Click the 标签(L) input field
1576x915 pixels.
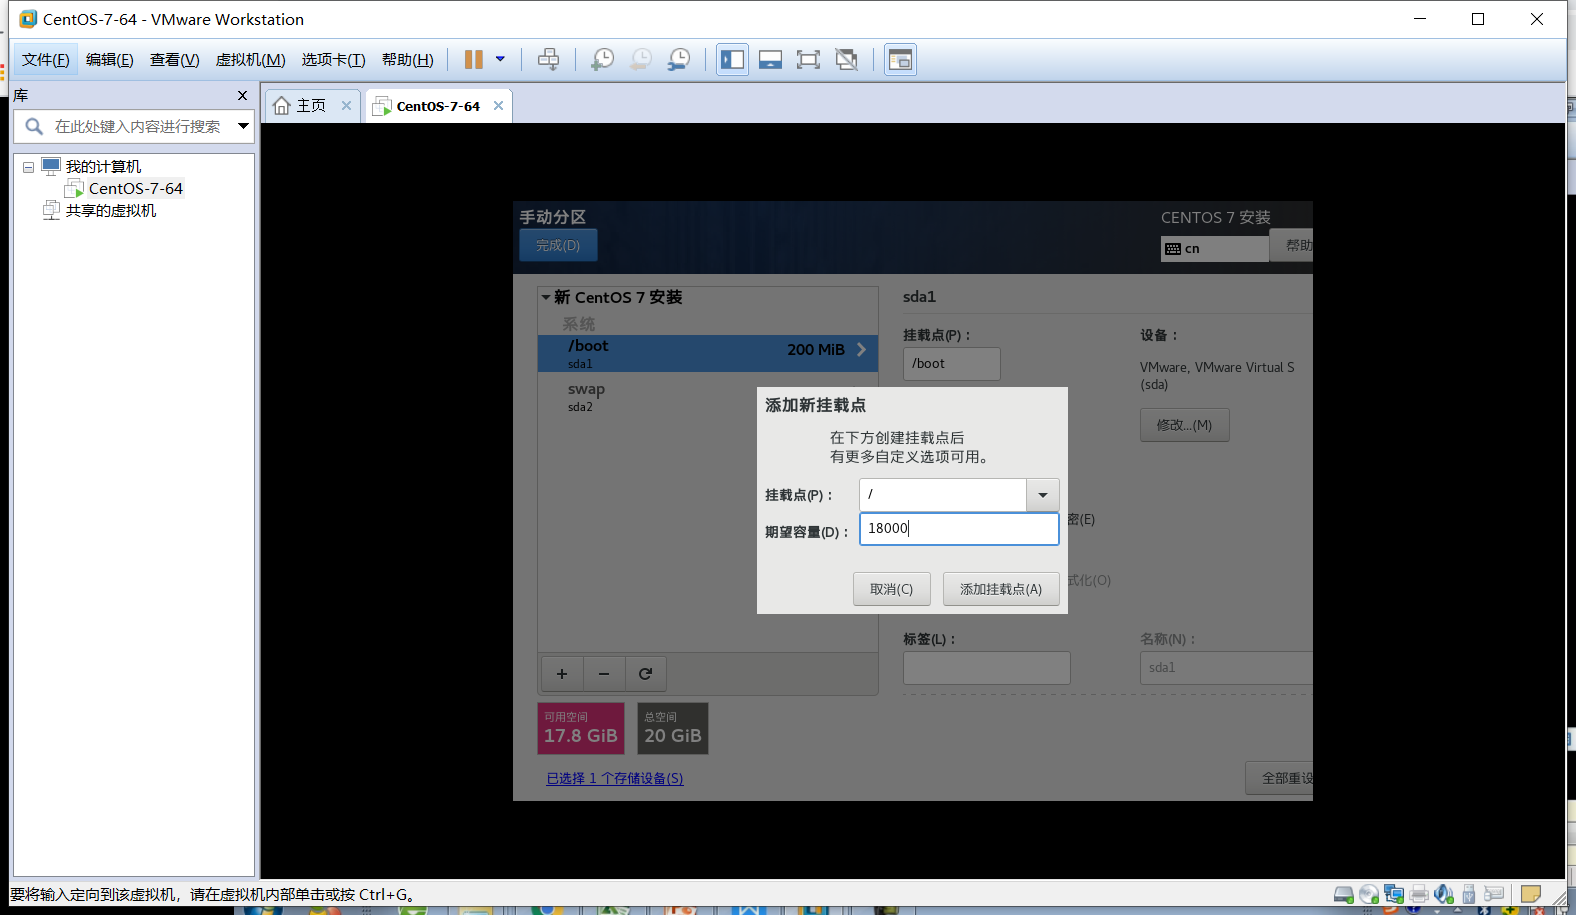pyautogui.click(x=986, y=668)
